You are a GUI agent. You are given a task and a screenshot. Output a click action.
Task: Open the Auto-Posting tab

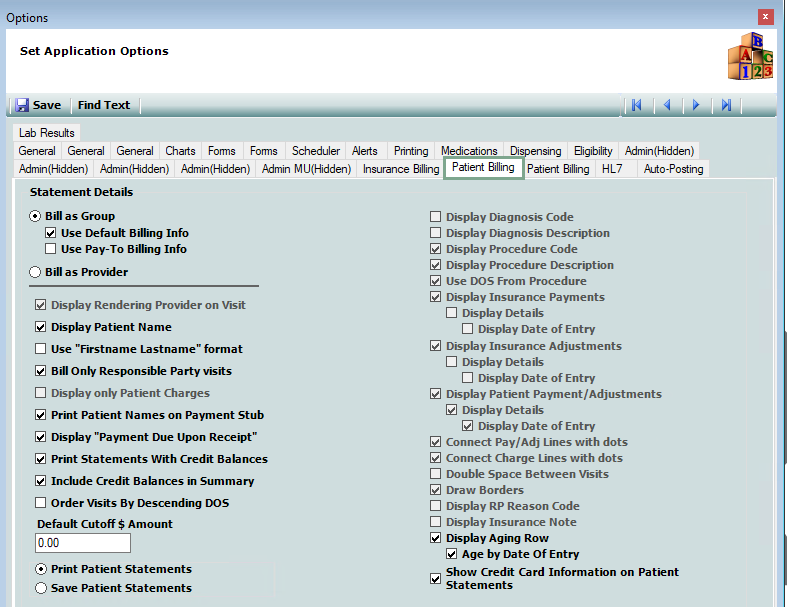click(673, 169)
